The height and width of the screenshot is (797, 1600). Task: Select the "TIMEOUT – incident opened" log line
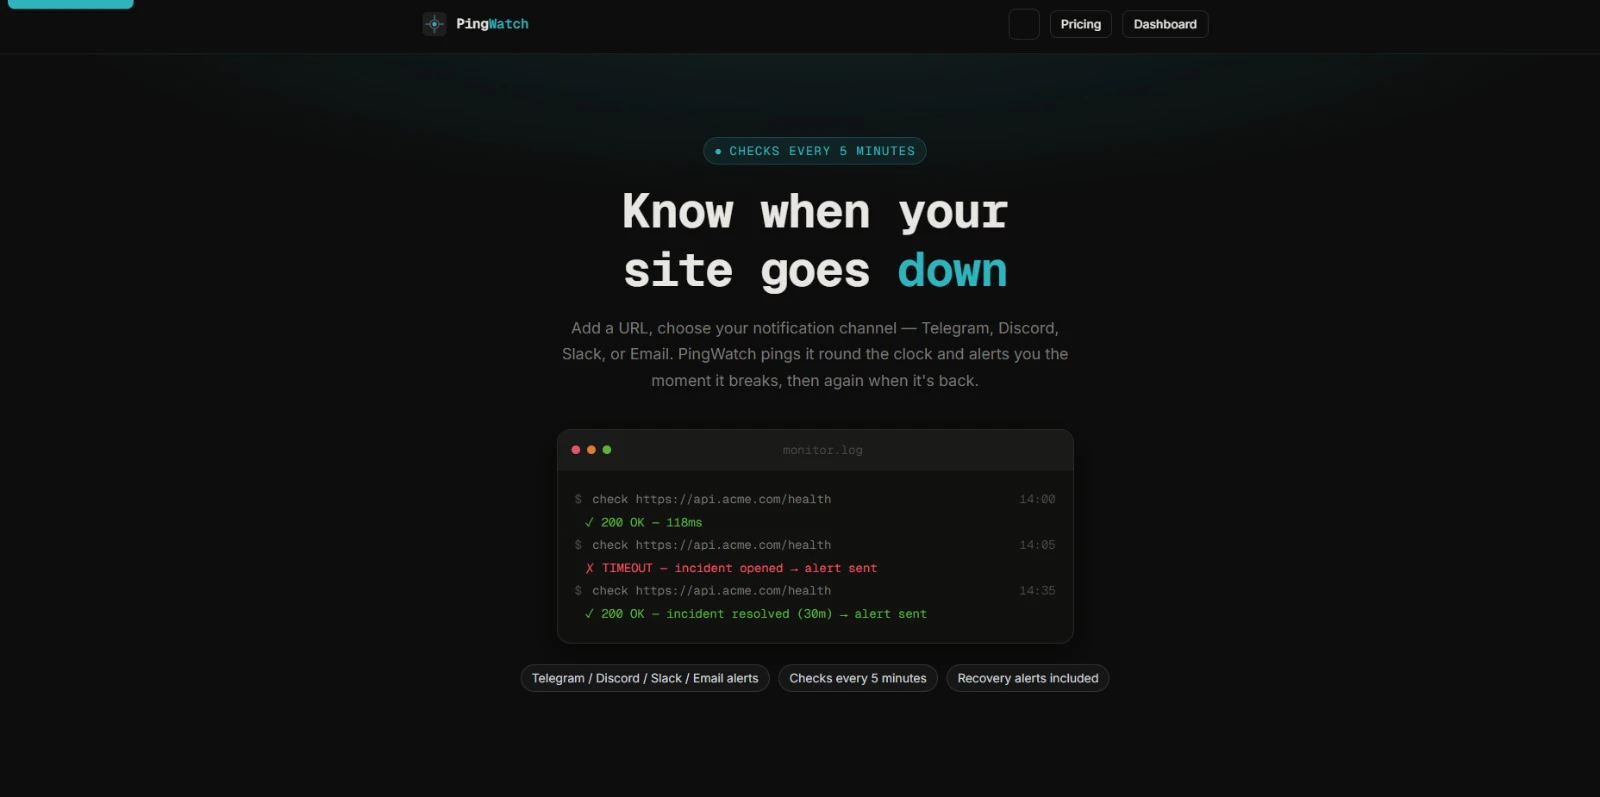click(730, 568)
